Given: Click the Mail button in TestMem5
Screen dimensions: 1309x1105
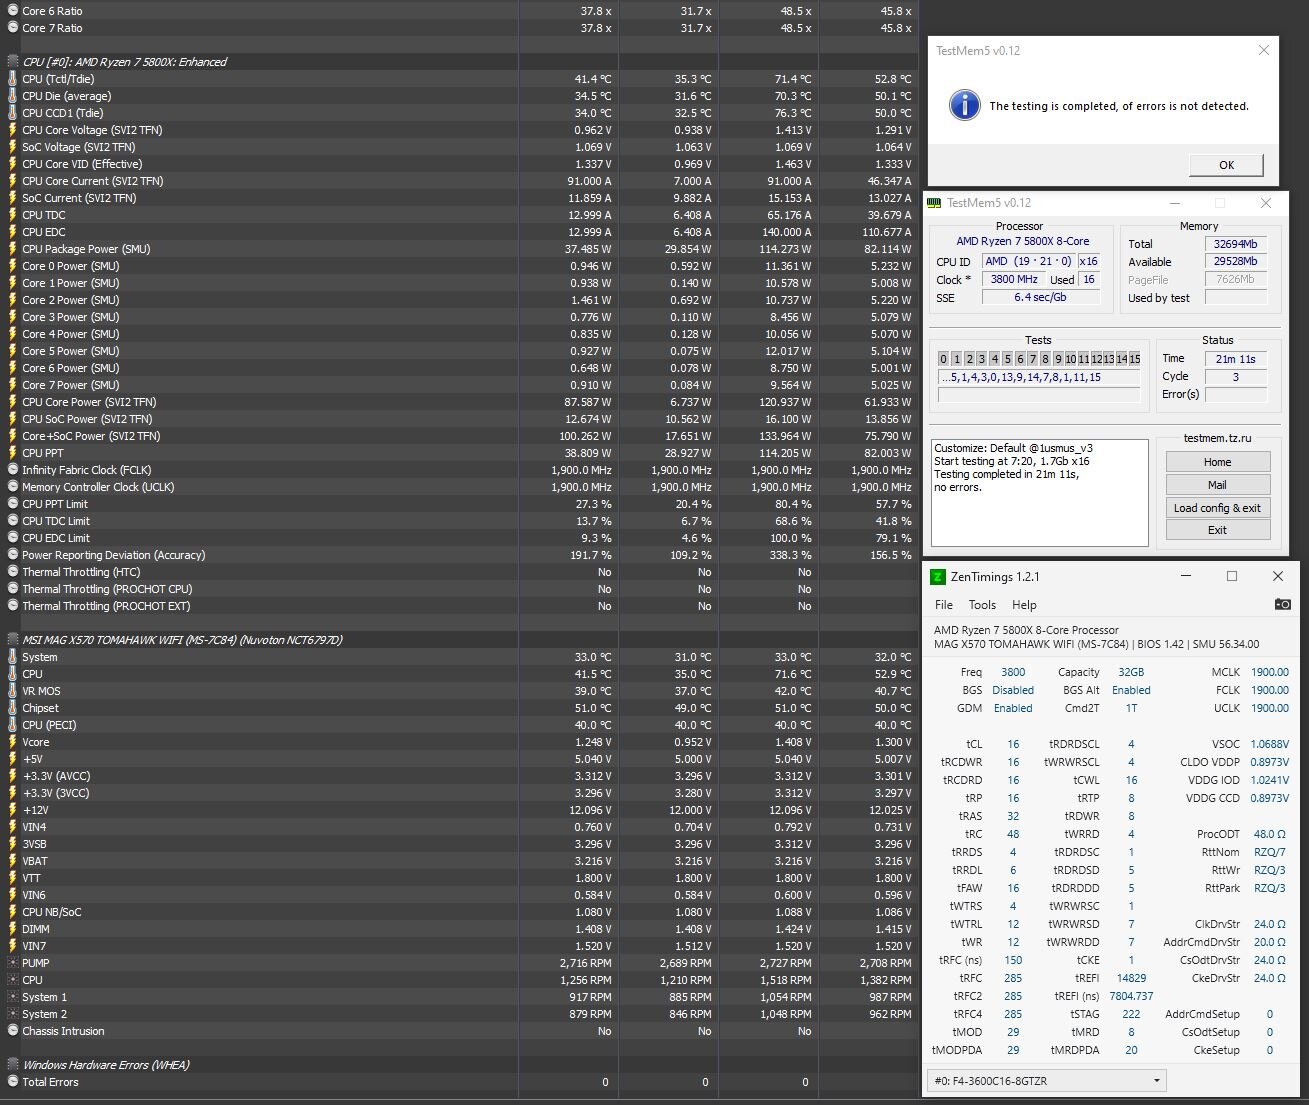Looking at the screenshot, I should tap(1217, 485).
